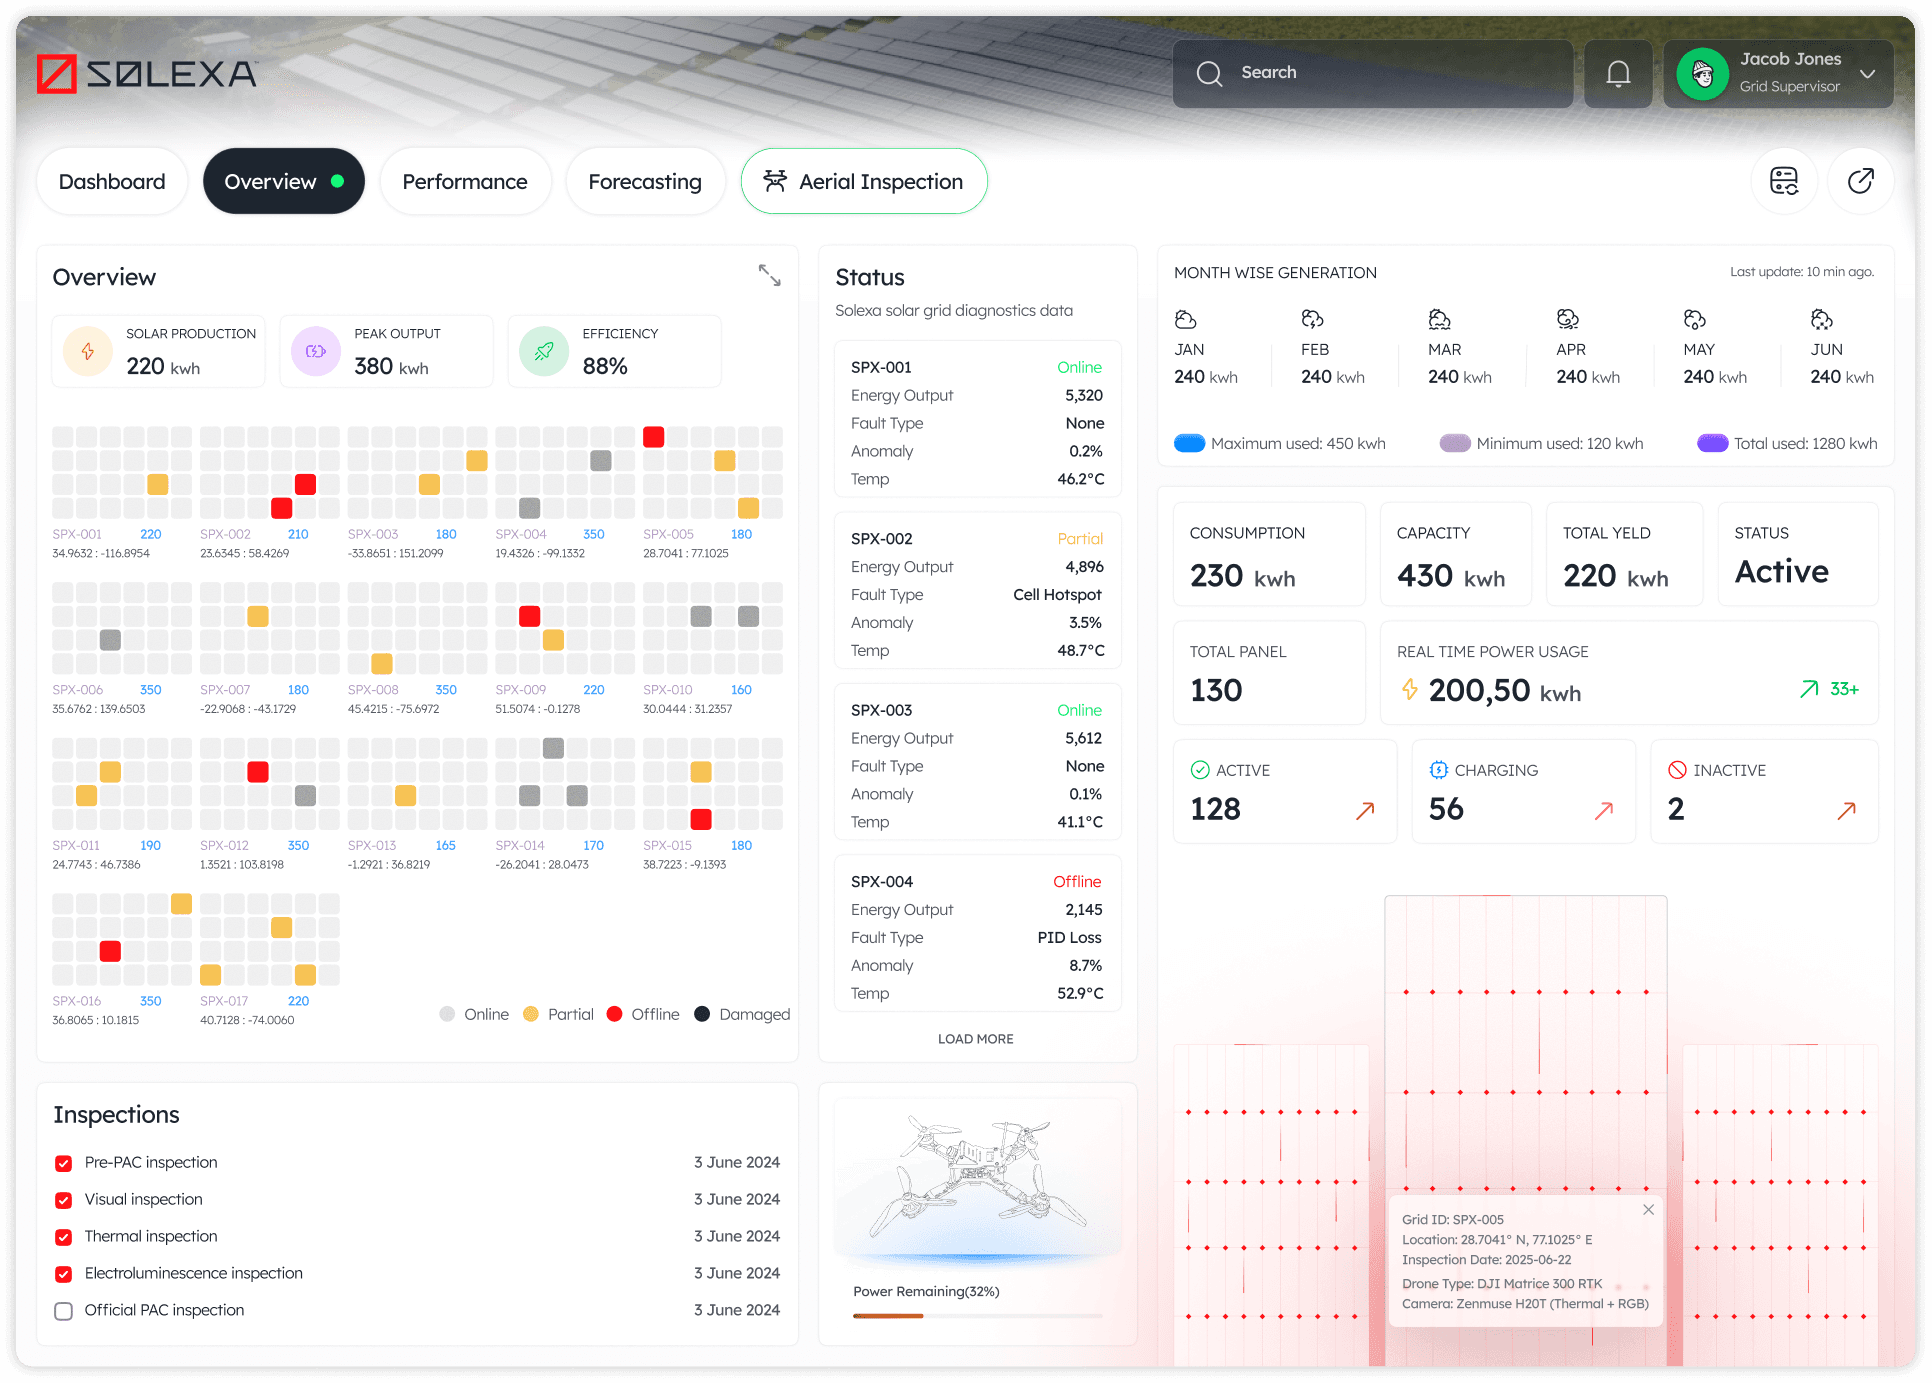Expand the Overview panel with arrows icon
Image resolution: width=1932 pixels, height=1383 pixels.
pyautogui.click(x=769, y=275)
